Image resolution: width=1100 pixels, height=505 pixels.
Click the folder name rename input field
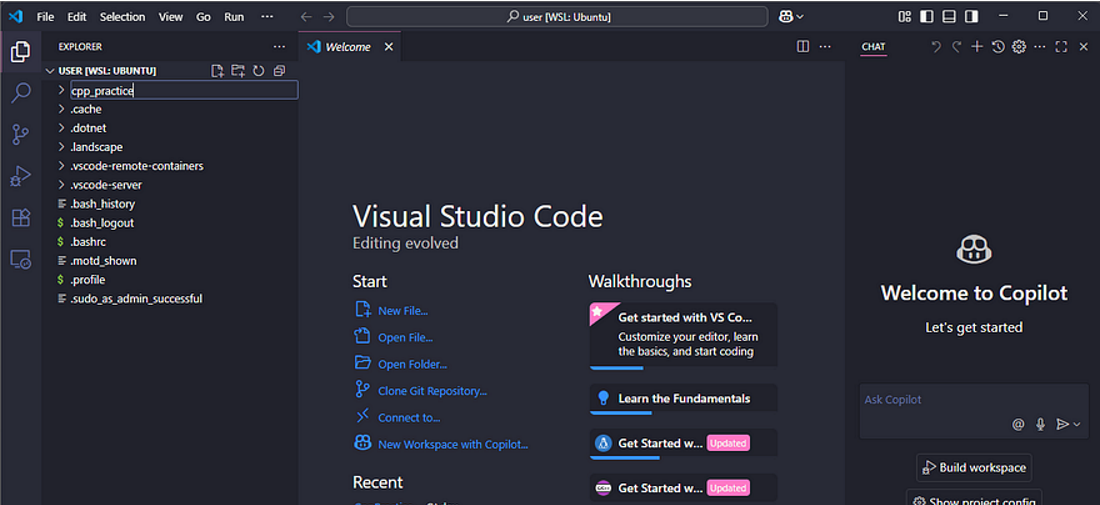(x=184, y=90)
